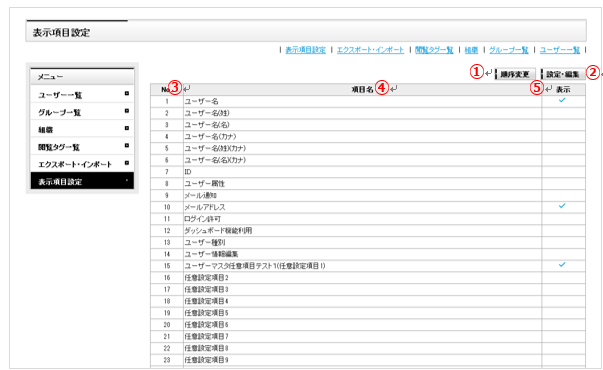Click the 任意設定項目5 item name
Viewport: 603px width, 370px height.
click(207, 313)
